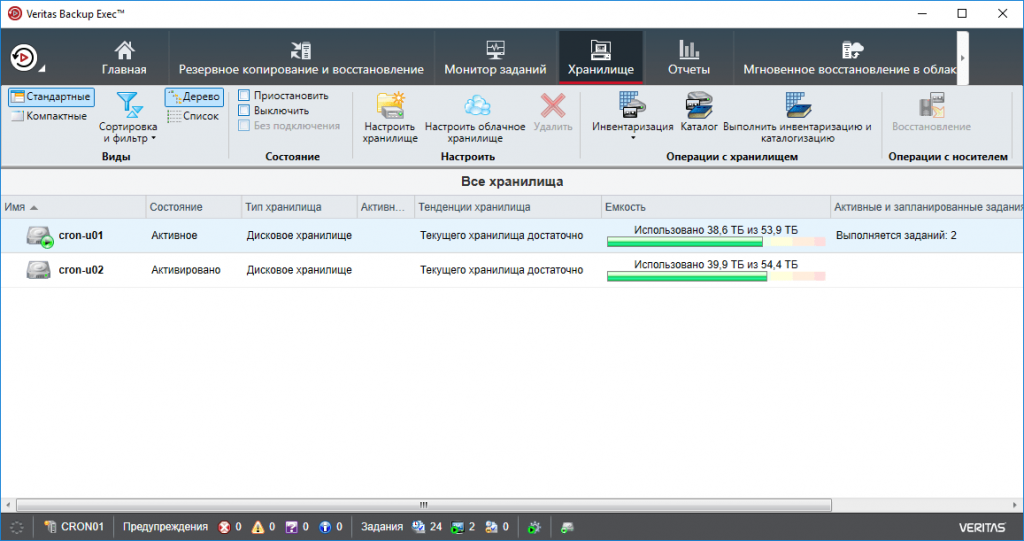
Task: Check the Приостановить checkbox
Action: pos(244,95)
